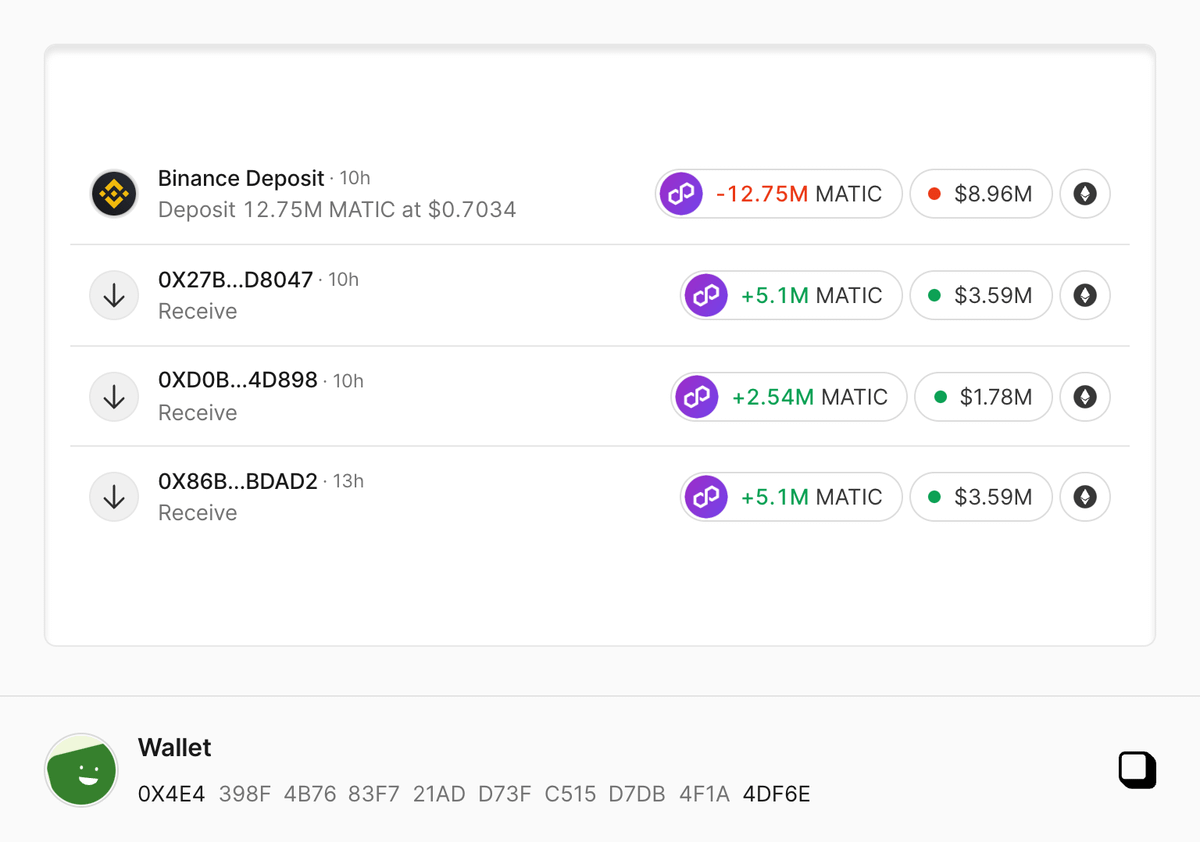The height and width of the screenshot is (842, 1200).
Task: Click red status dot beside $8.96M
Action: tap(934, 194)
